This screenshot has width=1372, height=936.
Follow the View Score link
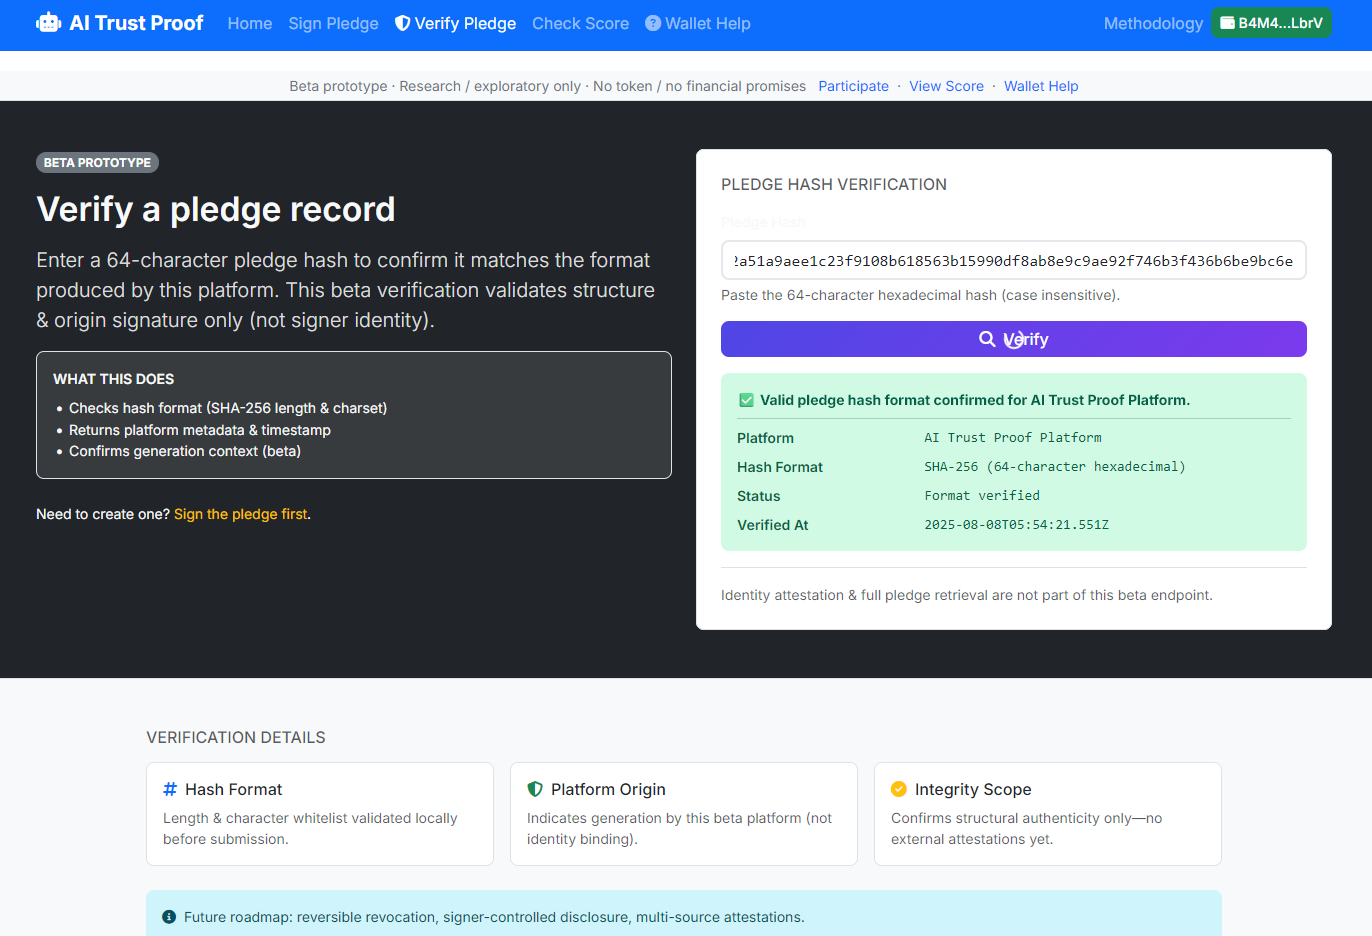[946, 86]
